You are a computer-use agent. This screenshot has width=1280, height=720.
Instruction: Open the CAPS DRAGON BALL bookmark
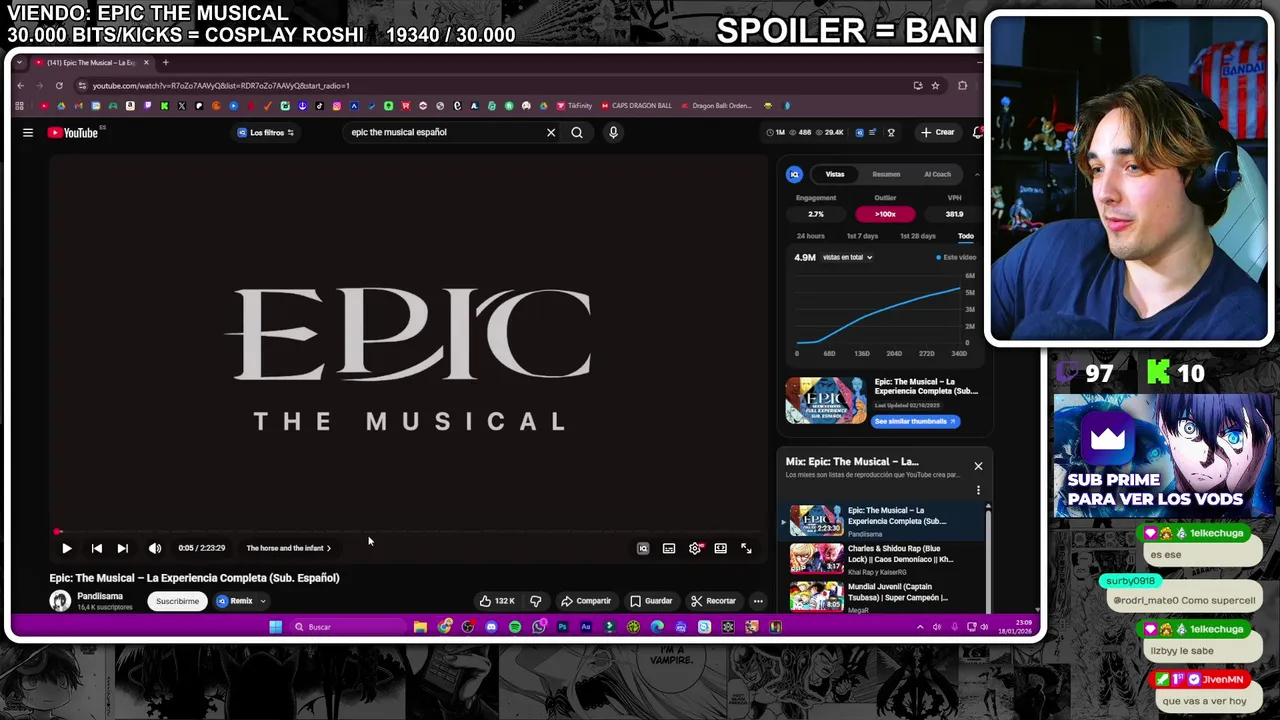pyautogui.click(x=636, y=106)
